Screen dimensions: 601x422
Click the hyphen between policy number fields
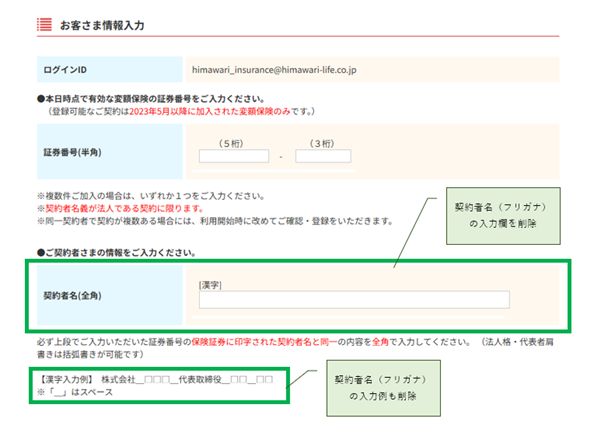[x=282, y=157]
